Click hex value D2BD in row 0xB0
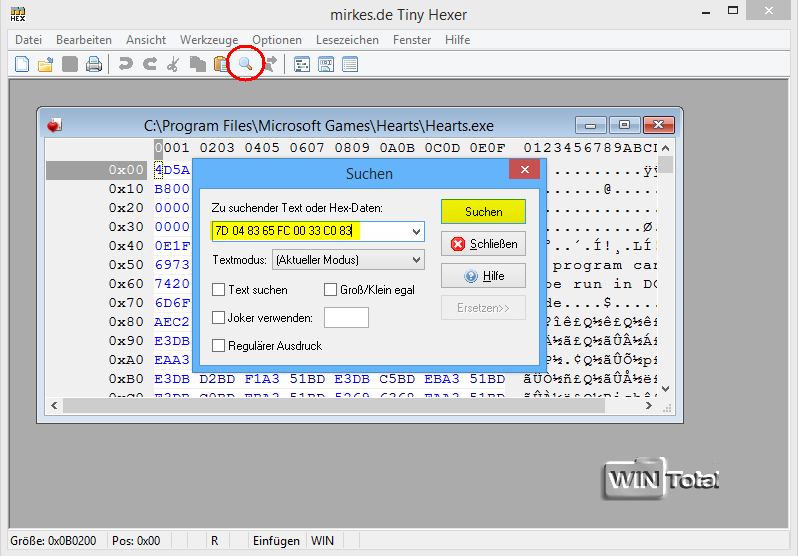The image size is (798, 556). pos(217,379)
